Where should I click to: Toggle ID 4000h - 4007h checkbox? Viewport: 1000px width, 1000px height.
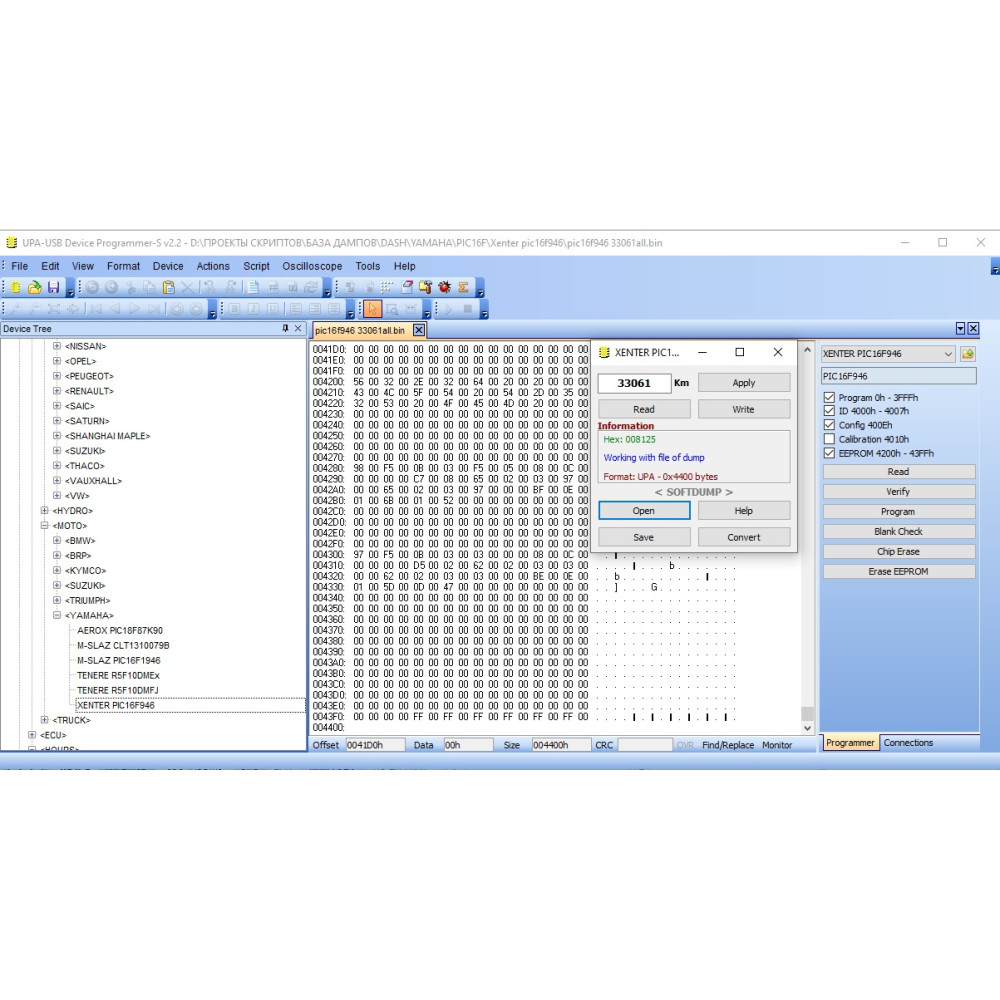829,411
